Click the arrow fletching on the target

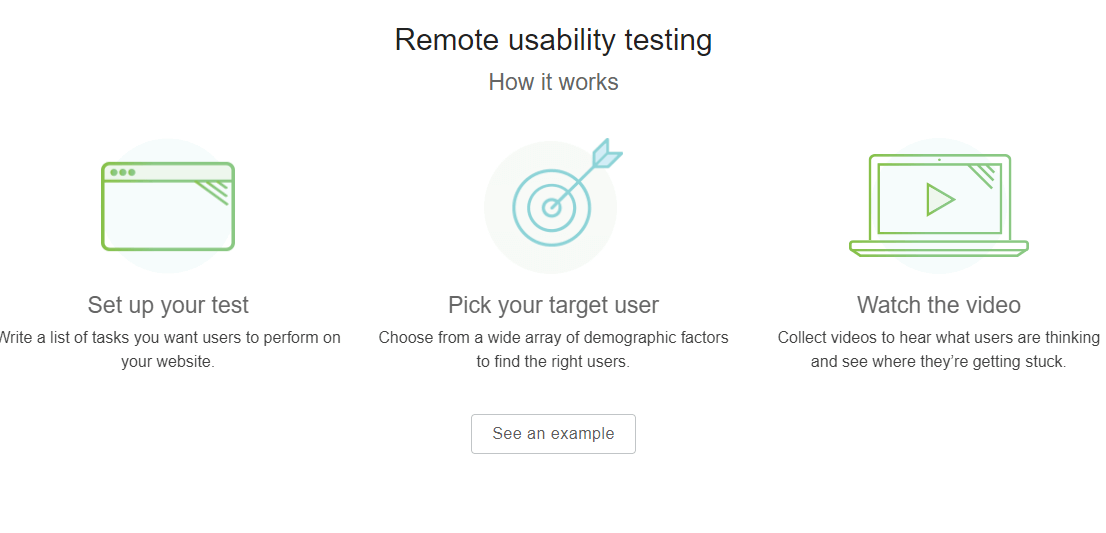coord(607,155)
